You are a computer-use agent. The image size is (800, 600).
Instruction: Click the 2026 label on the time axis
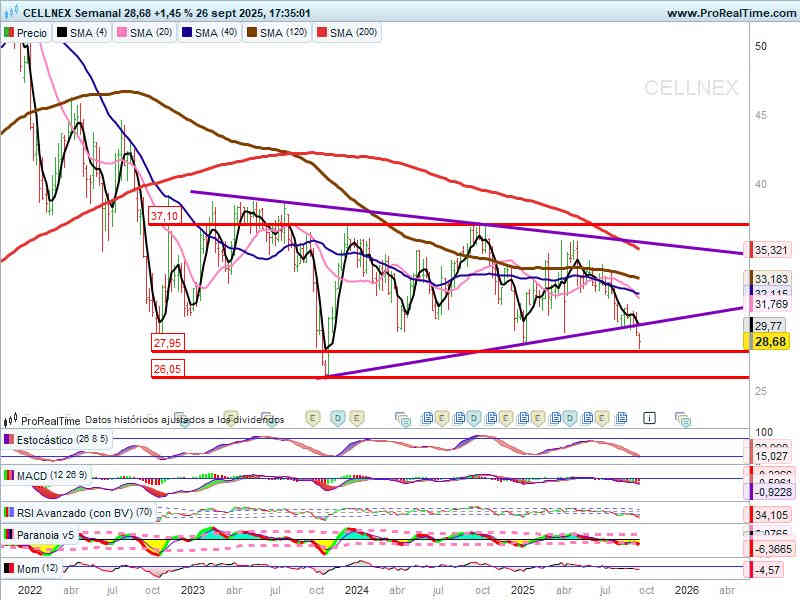pyautogui.click(x=687, y=590)
